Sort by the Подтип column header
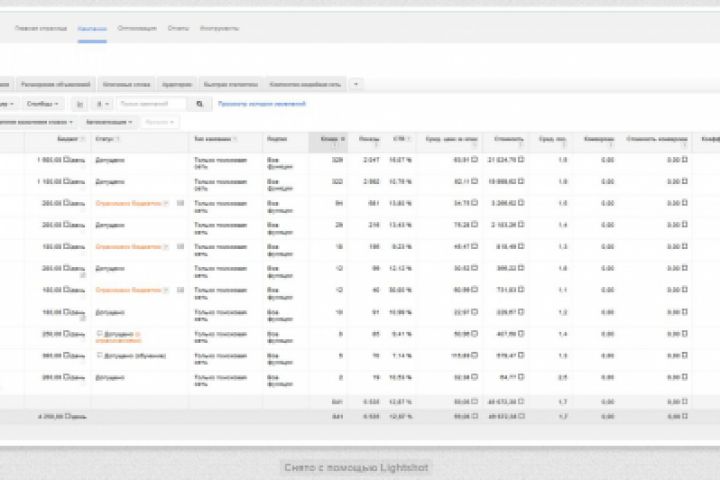The height and width of the screenshot is (480, 720). [277, 139]
